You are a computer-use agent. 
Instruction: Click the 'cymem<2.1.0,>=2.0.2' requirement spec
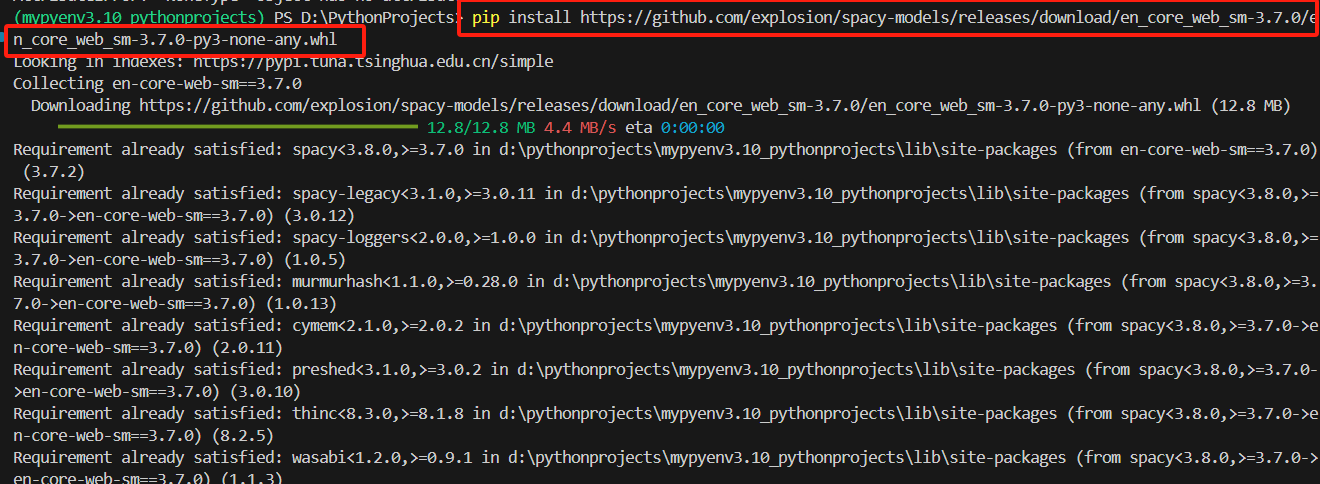tap(378, 326)
